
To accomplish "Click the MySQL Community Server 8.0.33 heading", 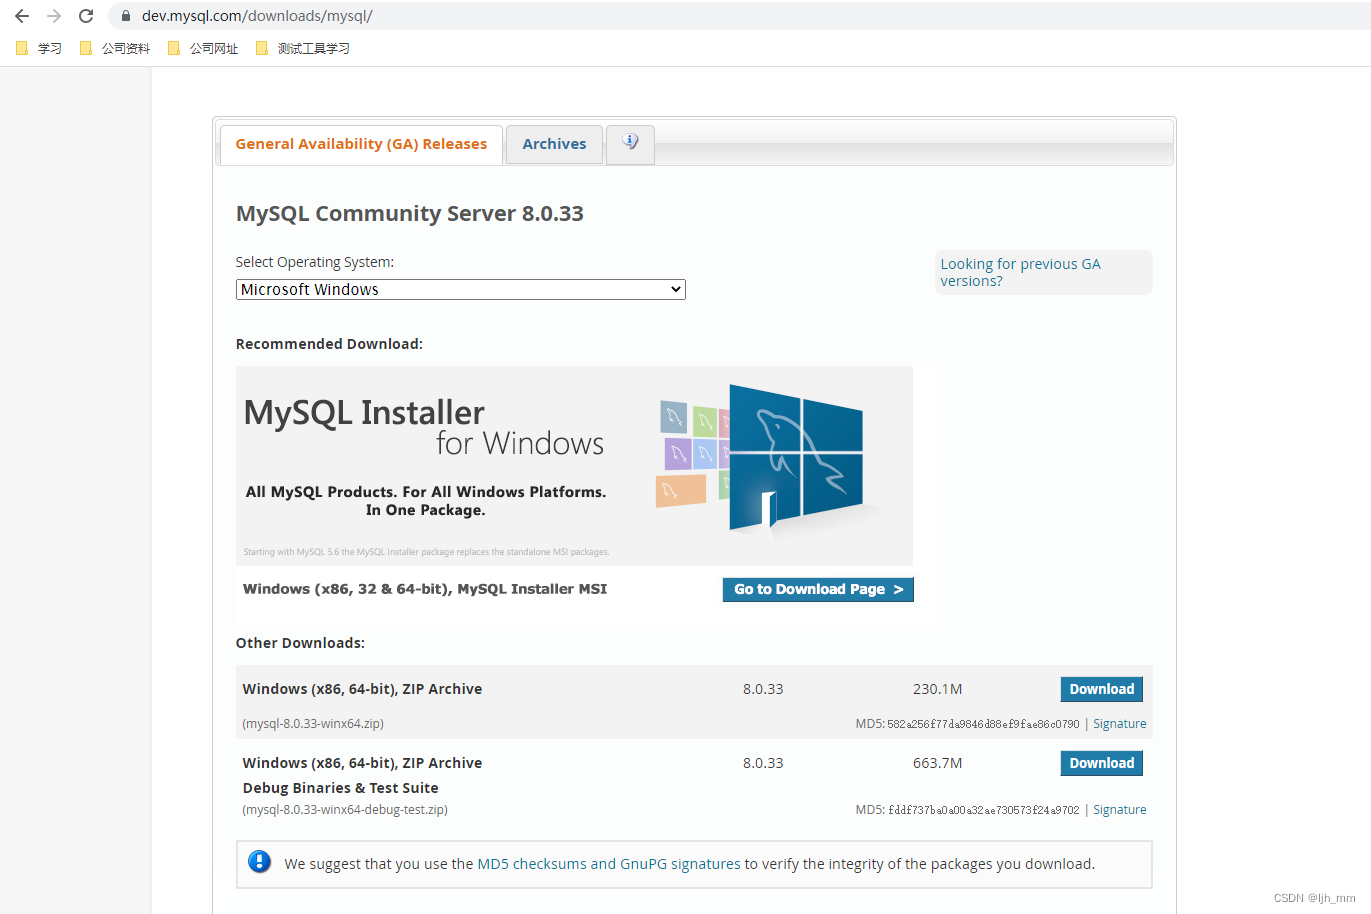I will (410, 213).
